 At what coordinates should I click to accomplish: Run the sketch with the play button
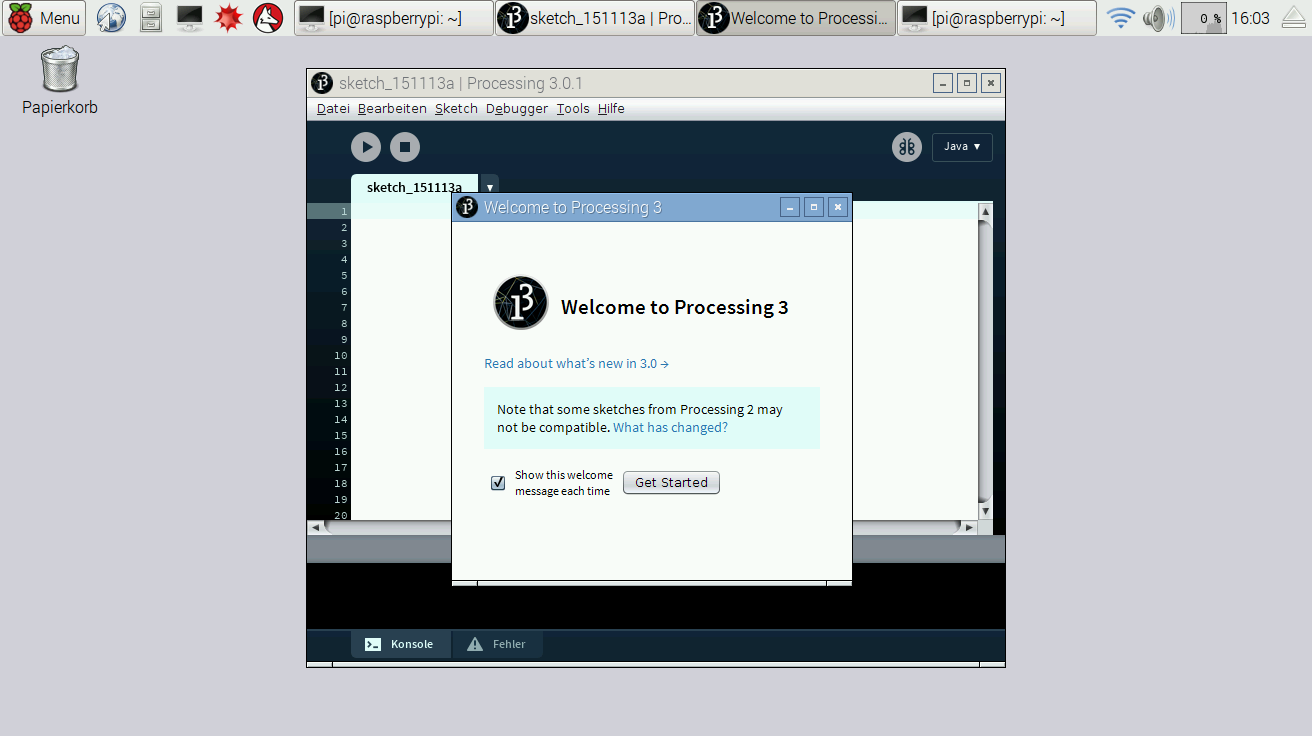pyautogui.click(x=366, y=147)
